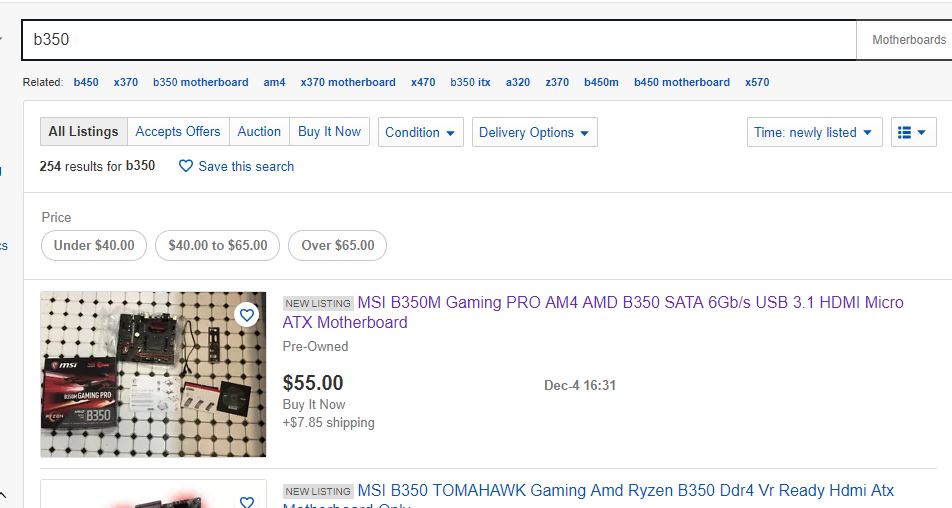Select All Listings tab
This screenshot has width=952, height=508.
84,132
